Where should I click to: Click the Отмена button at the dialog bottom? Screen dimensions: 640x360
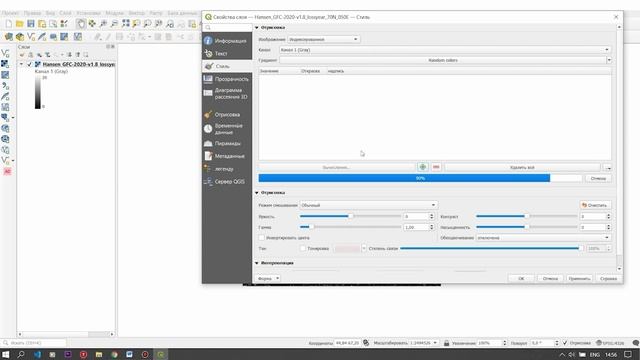[x=550, y=278]
